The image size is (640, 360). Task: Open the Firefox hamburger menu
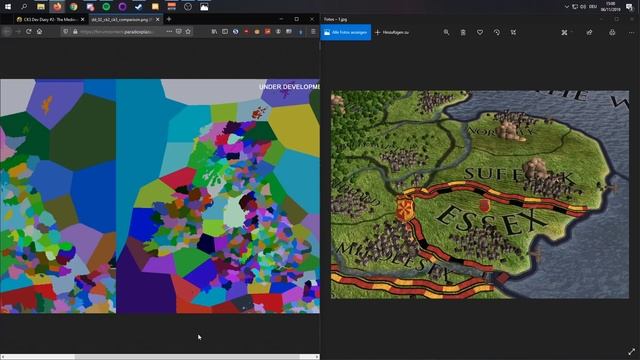[x=313, y=31]
